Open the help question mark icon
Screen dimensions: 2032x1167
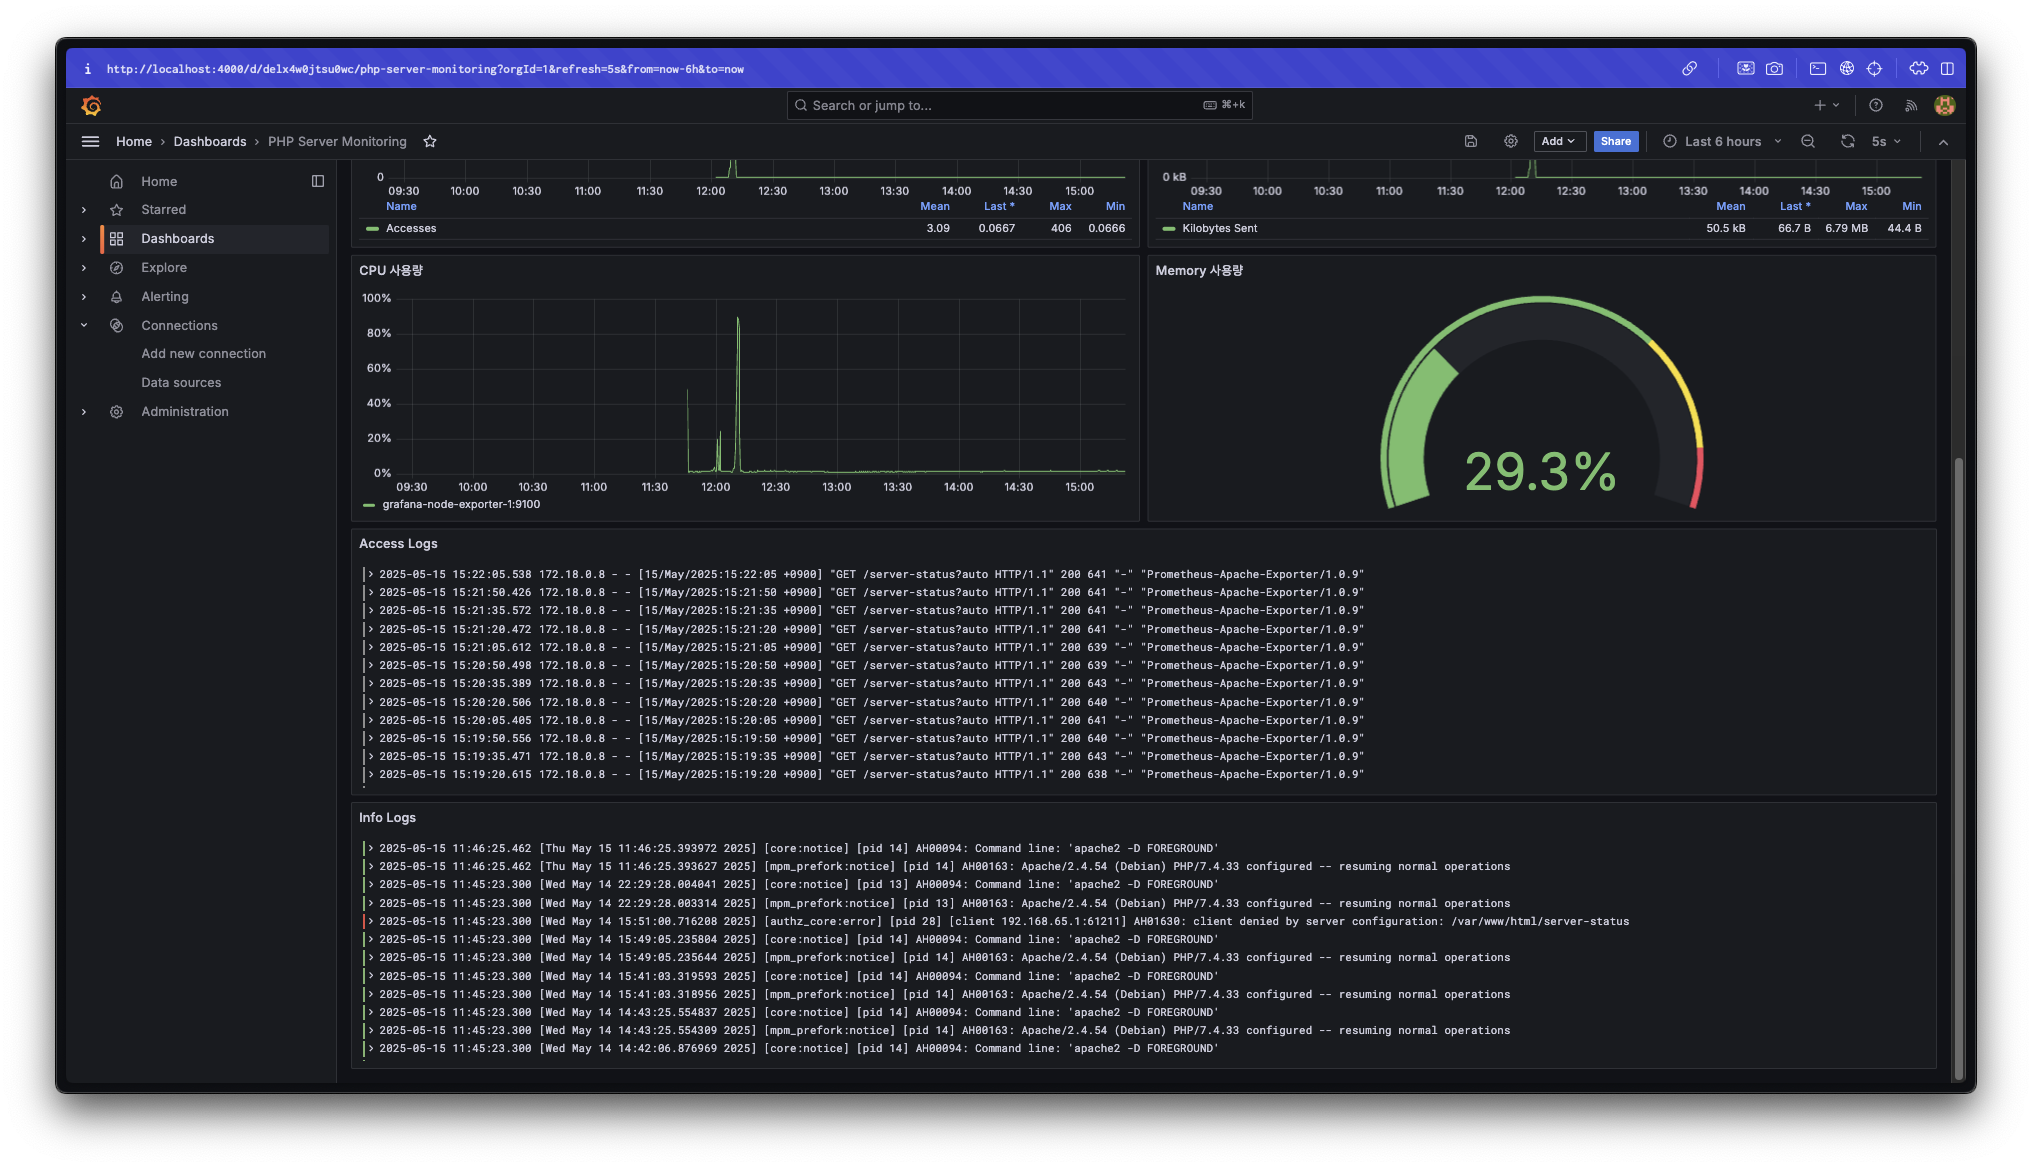tap(1876, 105)
